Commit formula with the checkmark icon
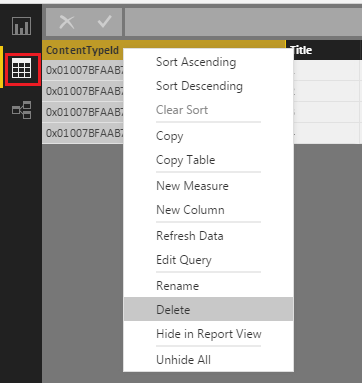Viewport: 362px width, 383px height. click(x=104, y=22)
